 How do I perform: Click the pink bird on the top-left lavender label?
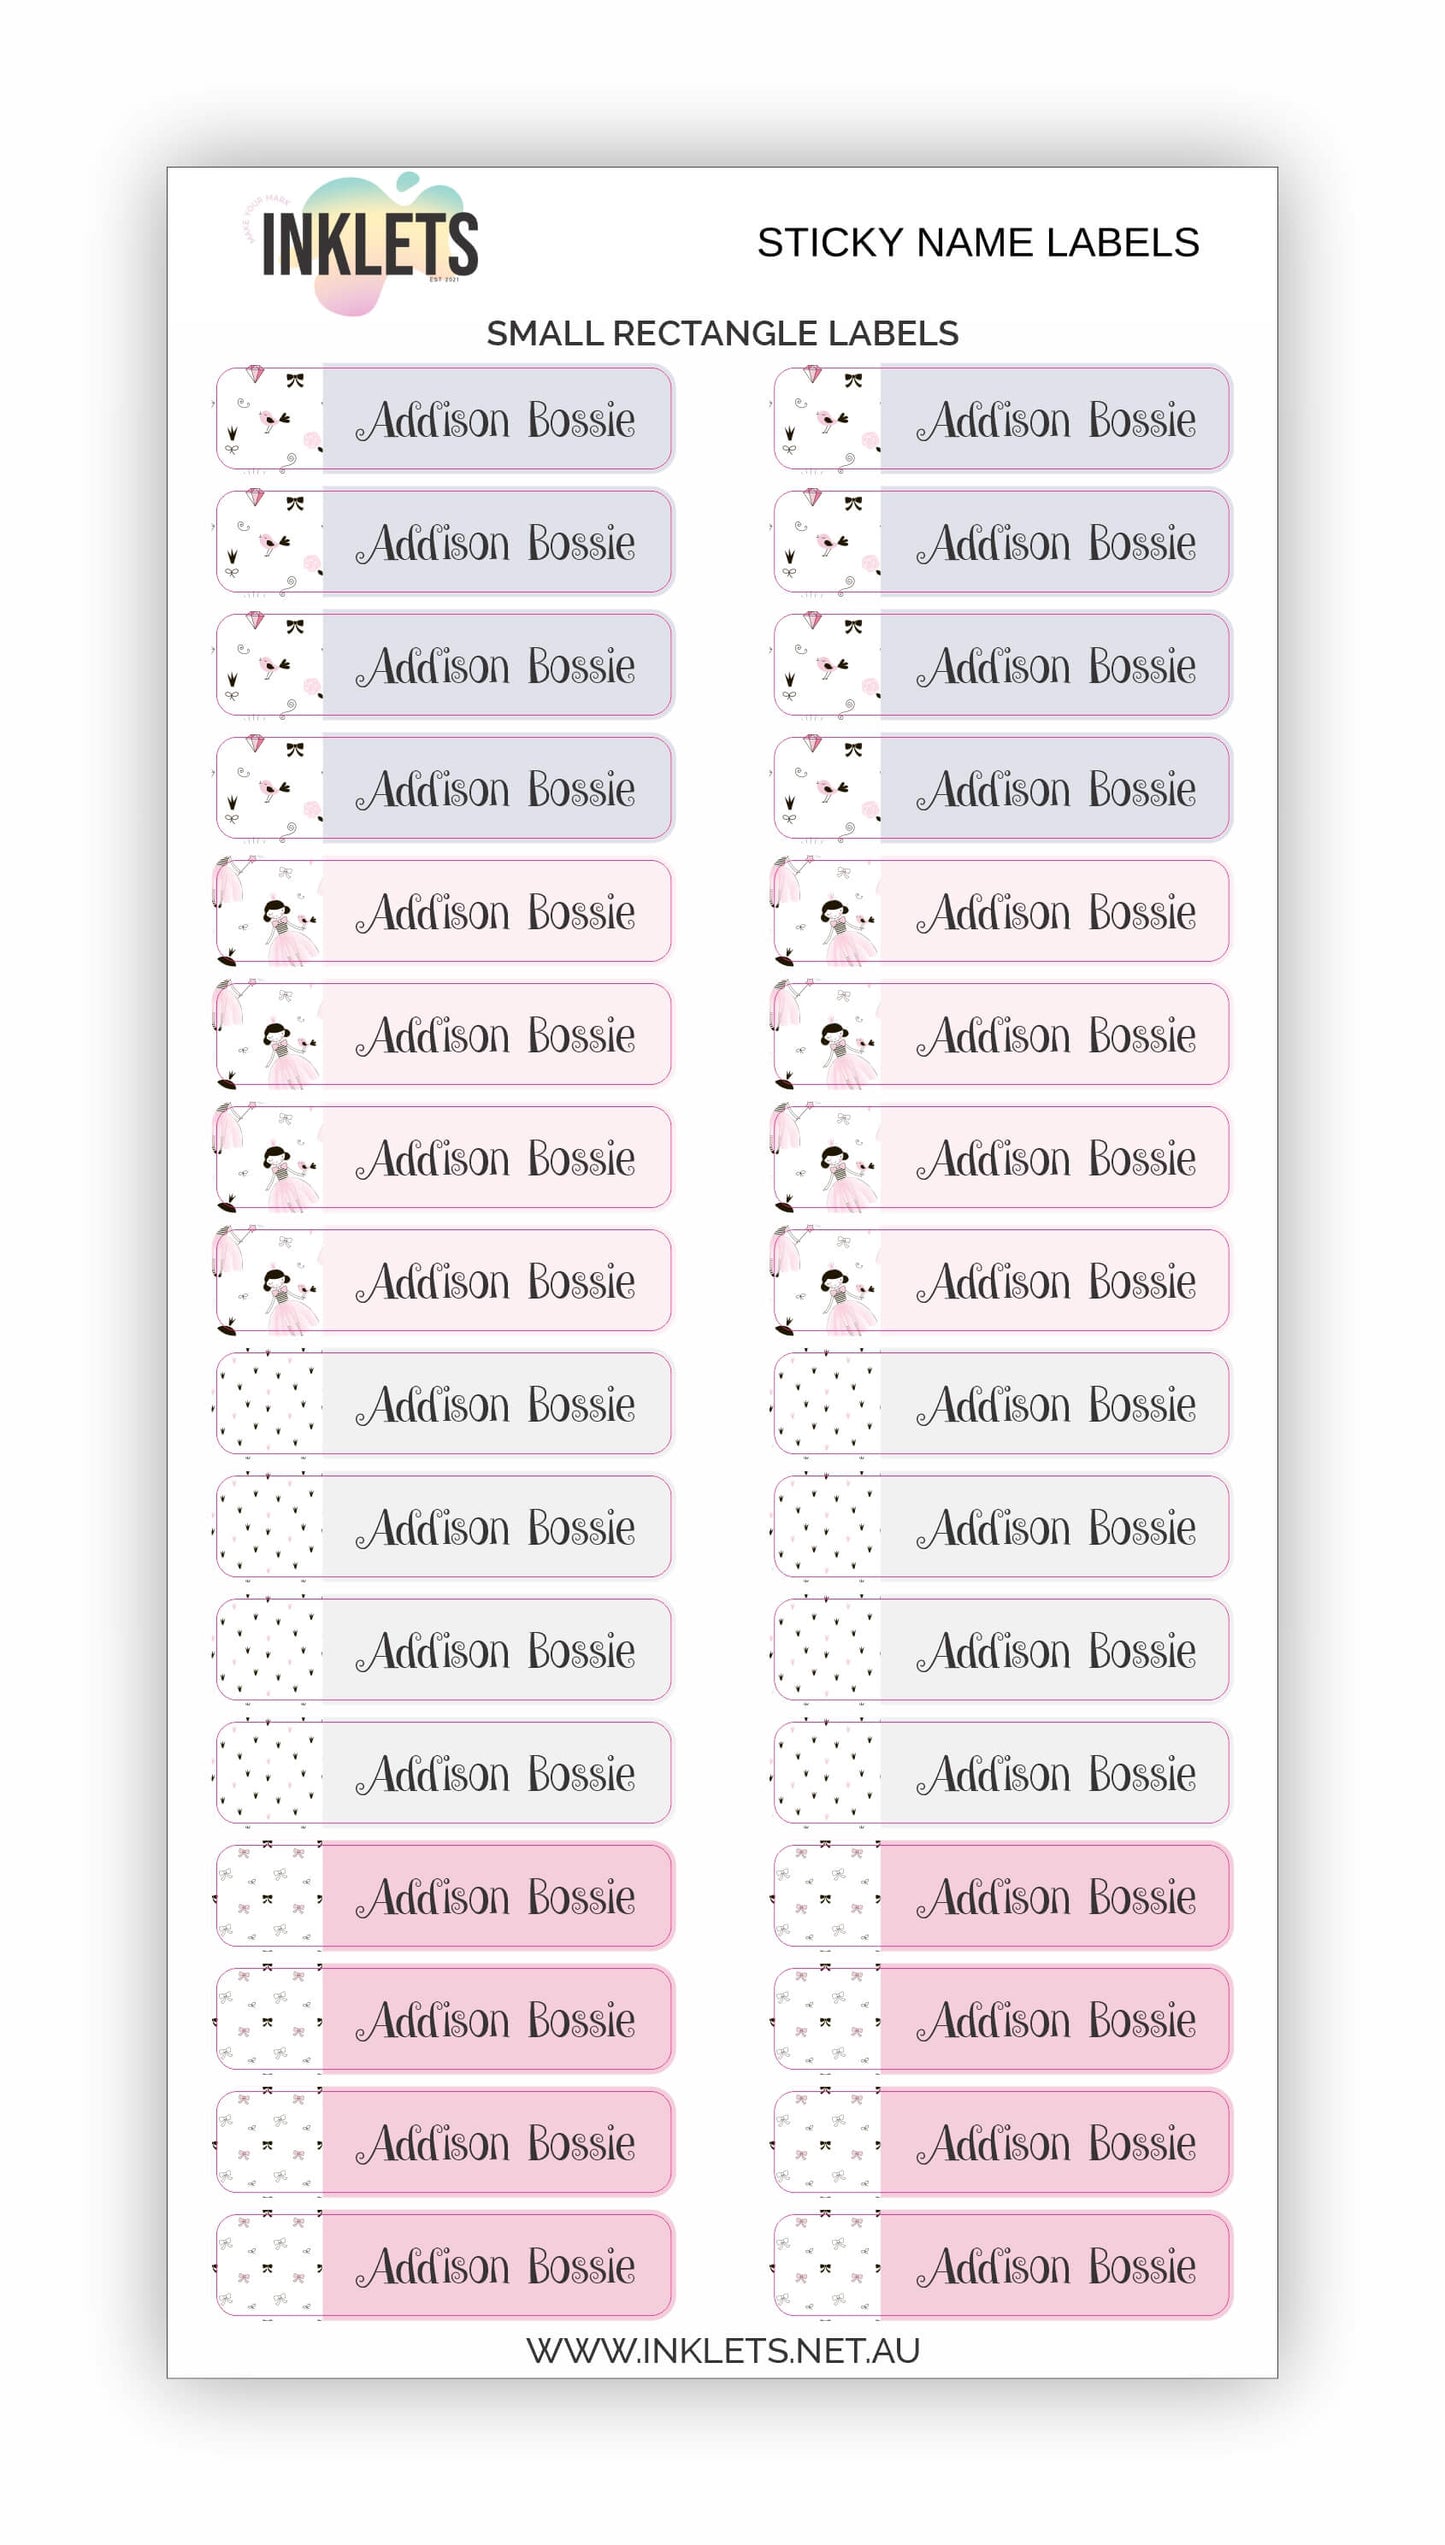(271, 418)
